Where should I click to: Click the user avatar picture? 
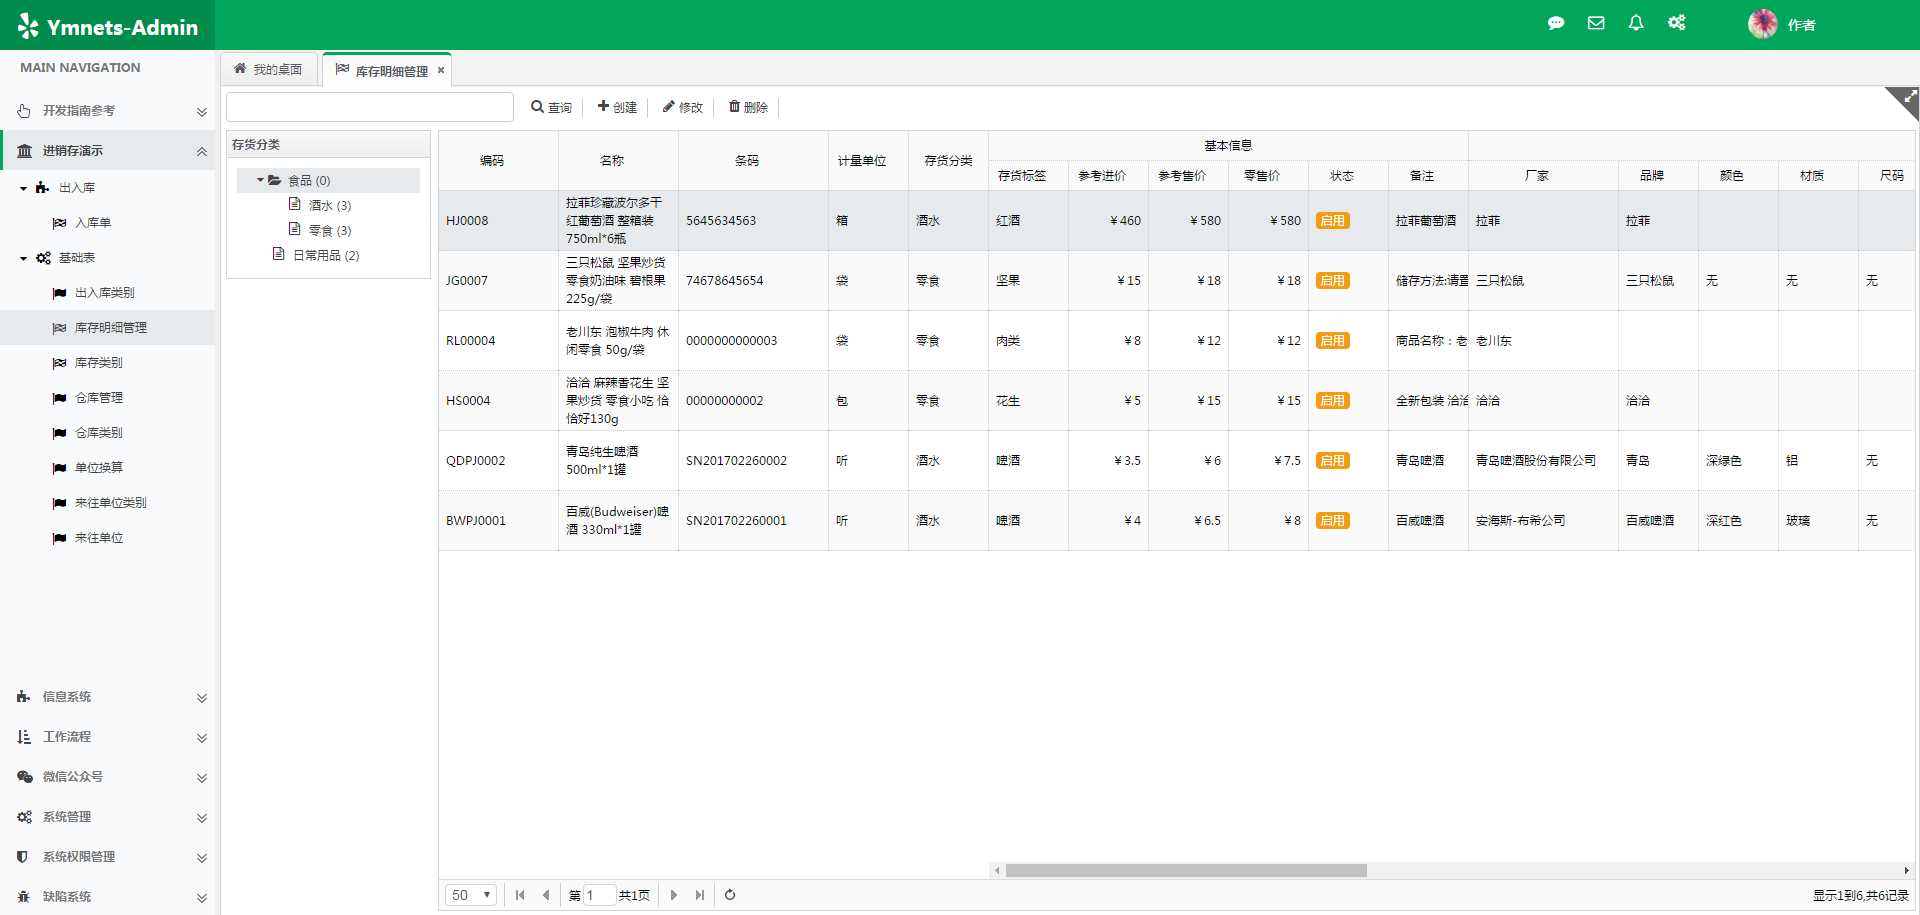point(1762,24)
